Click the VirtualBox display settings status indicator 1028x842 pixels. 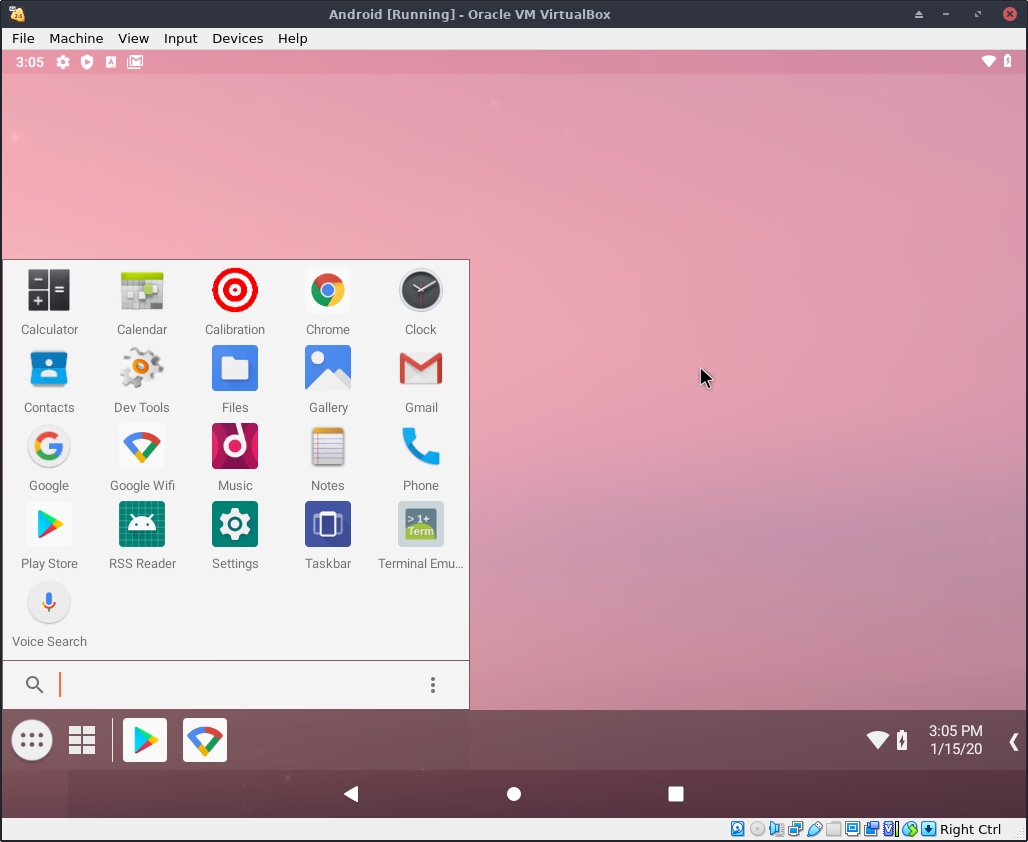point(852,829)
